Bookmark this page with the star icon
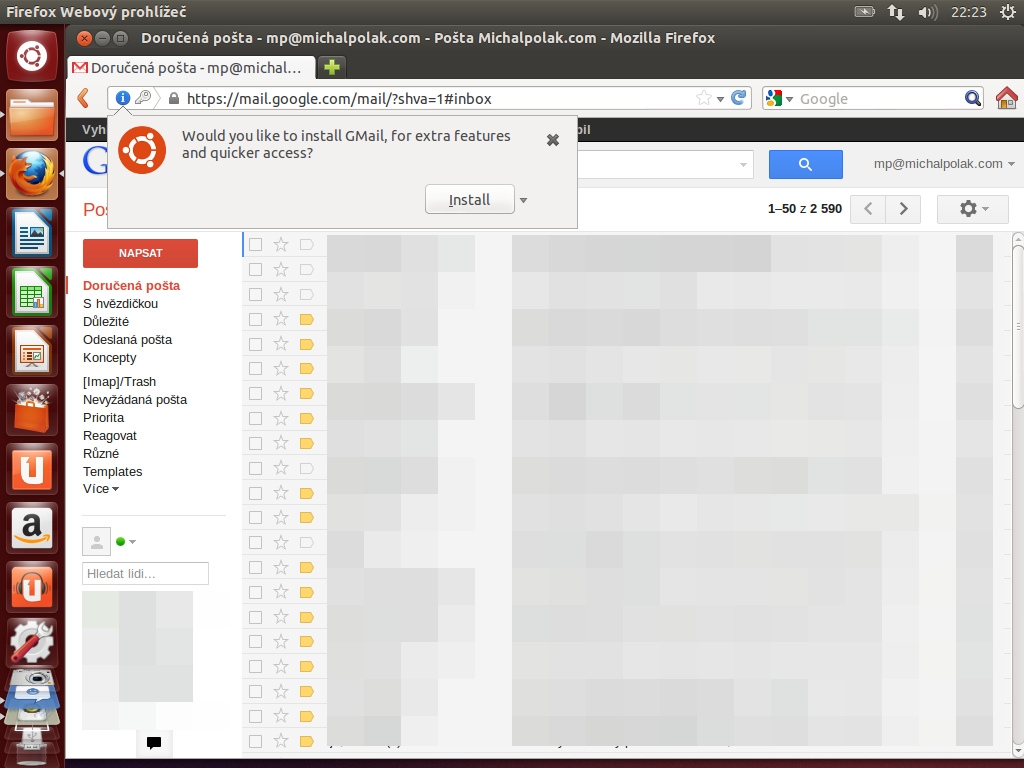 point(703,98)
